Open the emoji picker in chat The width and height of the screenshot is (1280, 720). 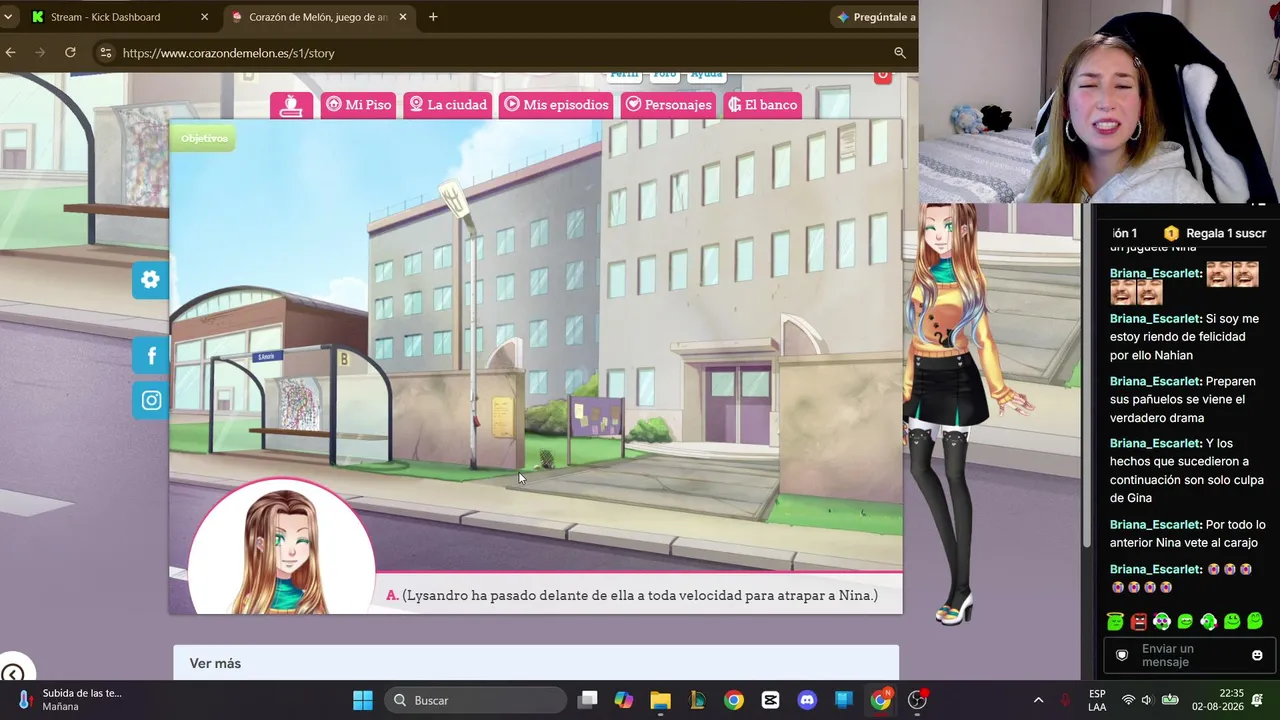click(1257, 655)
